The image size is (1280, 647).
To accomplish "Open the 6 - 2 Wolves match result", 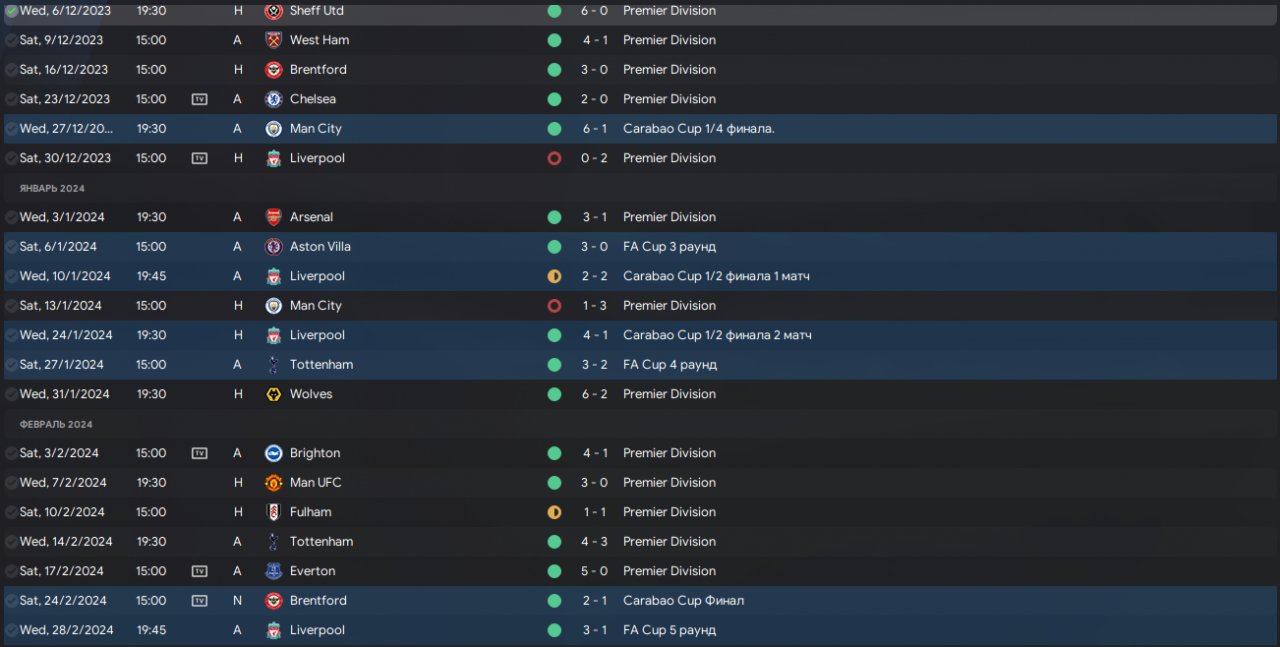I will (x=594, y=394).
